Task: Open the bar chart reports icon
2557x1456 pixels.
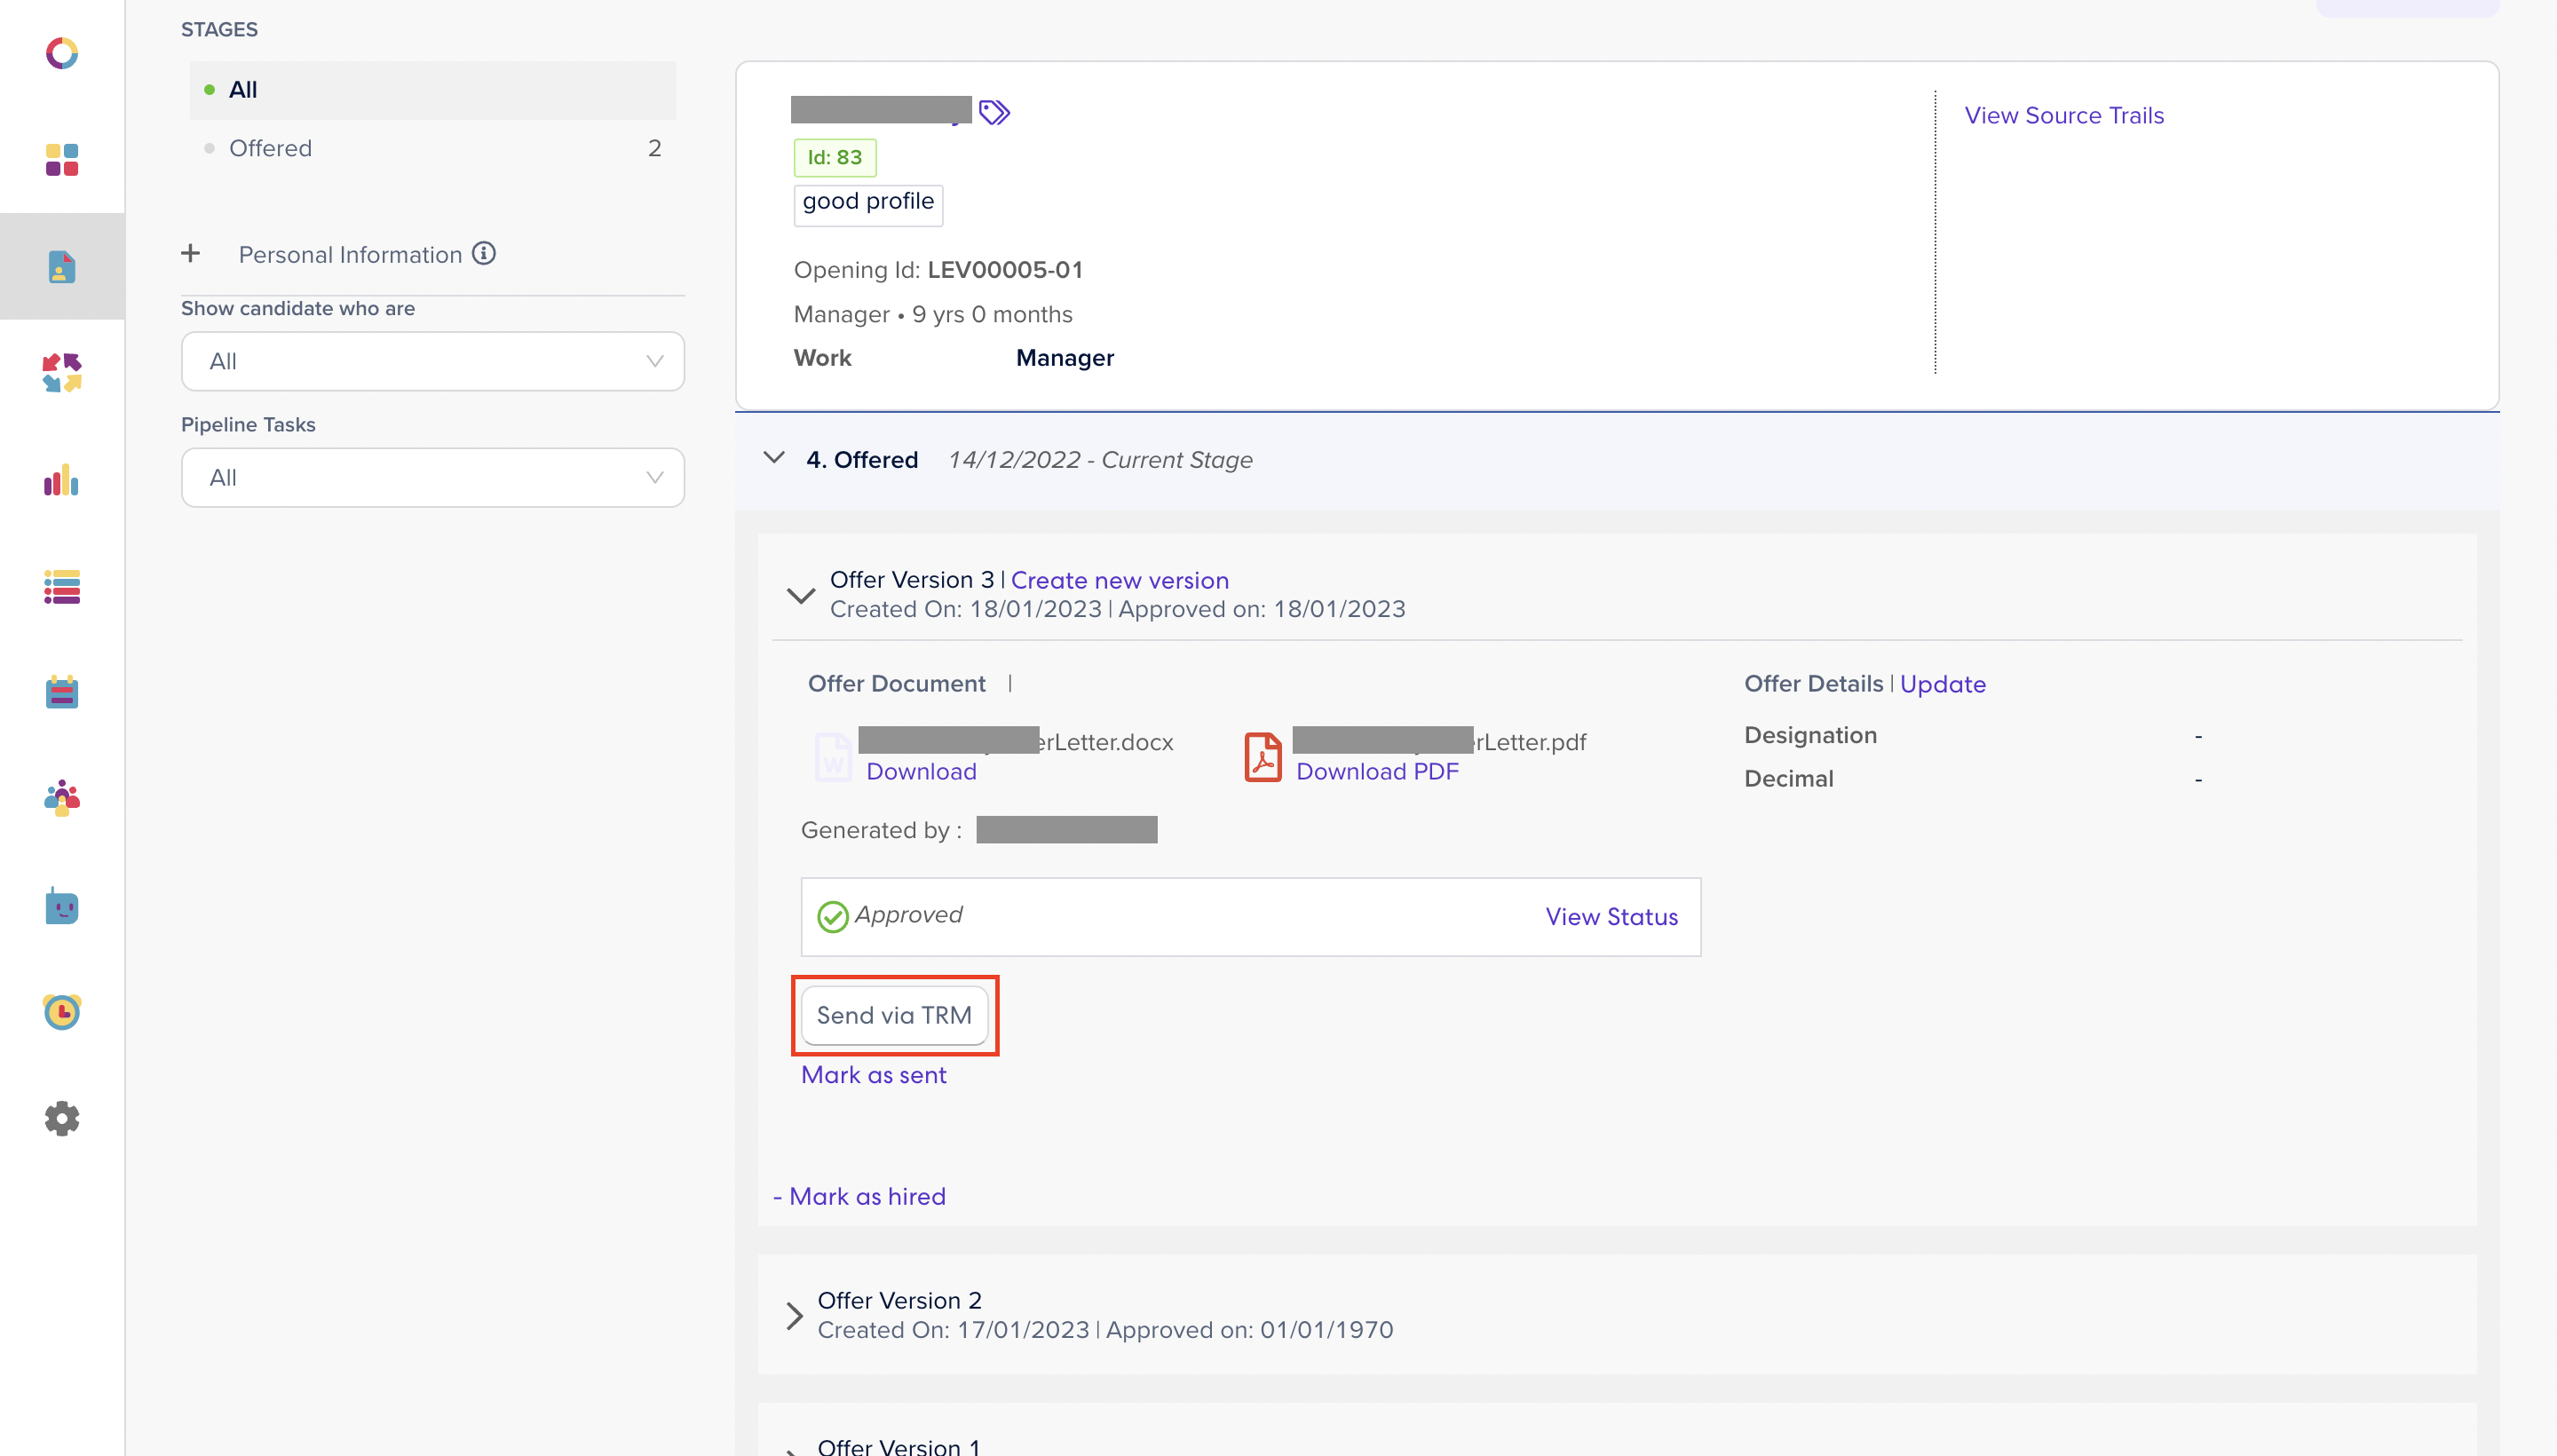Action: click(x=62, y=480)
